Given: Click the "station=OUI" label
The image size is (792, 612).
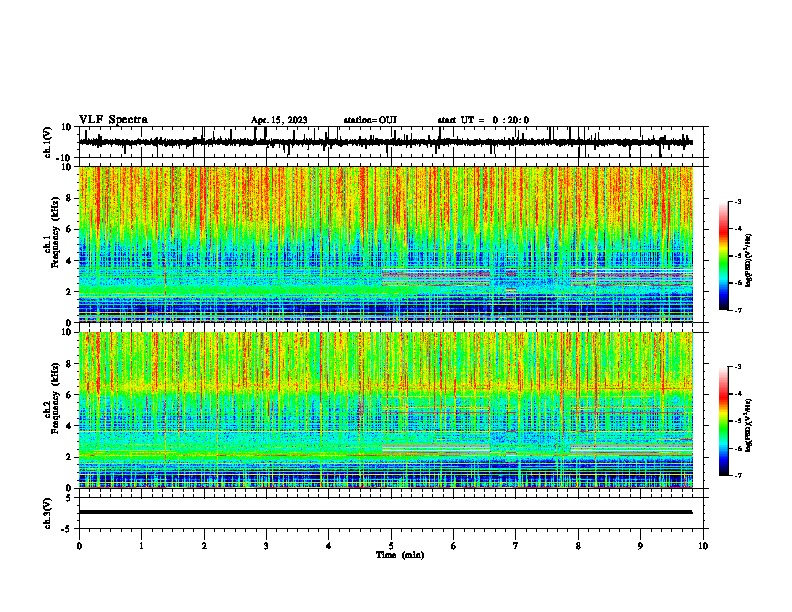Looking at the screenshot, I should [370, 120].
